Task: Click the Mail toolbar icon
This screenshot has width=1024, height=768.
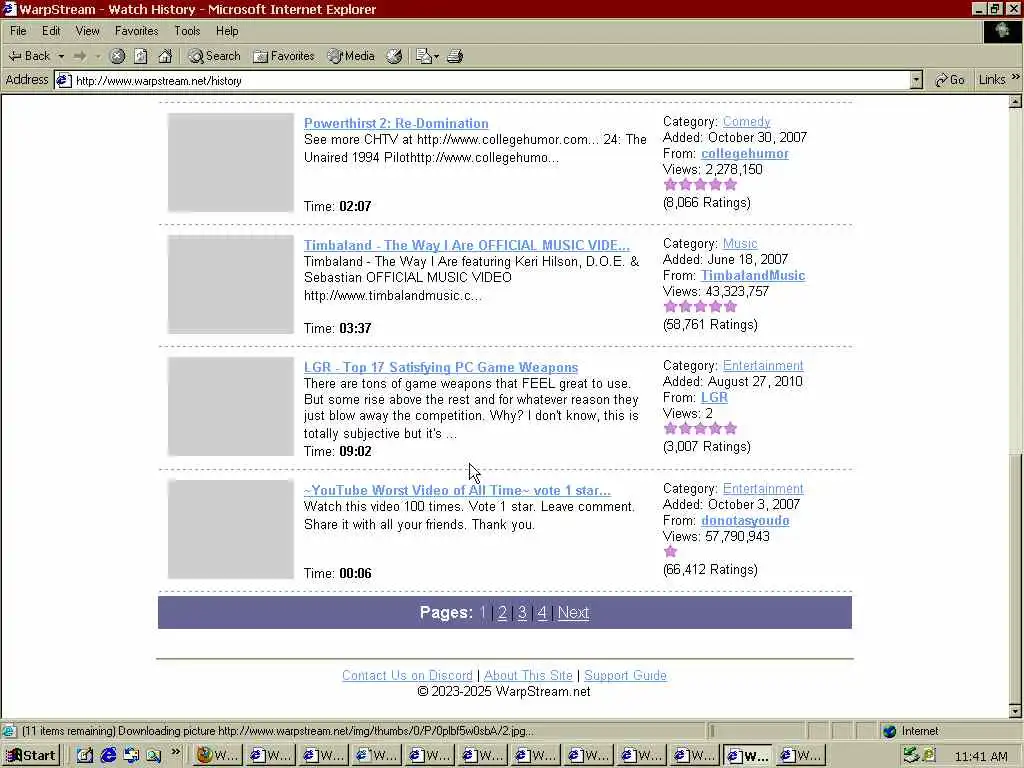Action: pyautogui.click(x=424, y=56)
